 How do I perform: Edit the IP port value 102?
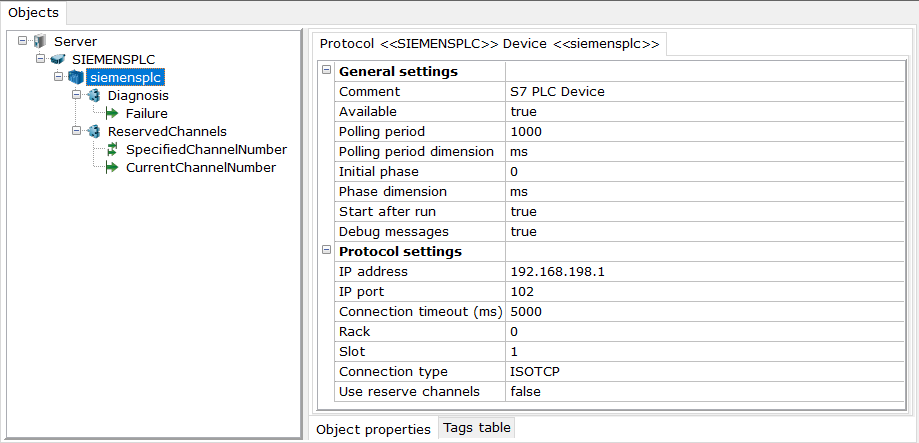pyautogui.click(x=705, y=291)
